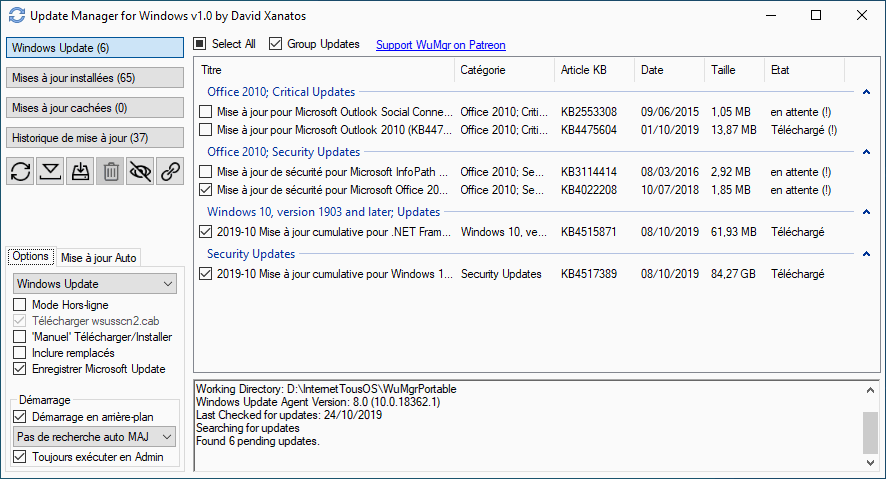This screenshot has height=479, width=886.
Task: Open the Support WuMgr on Patreon link
Action: 441,45
